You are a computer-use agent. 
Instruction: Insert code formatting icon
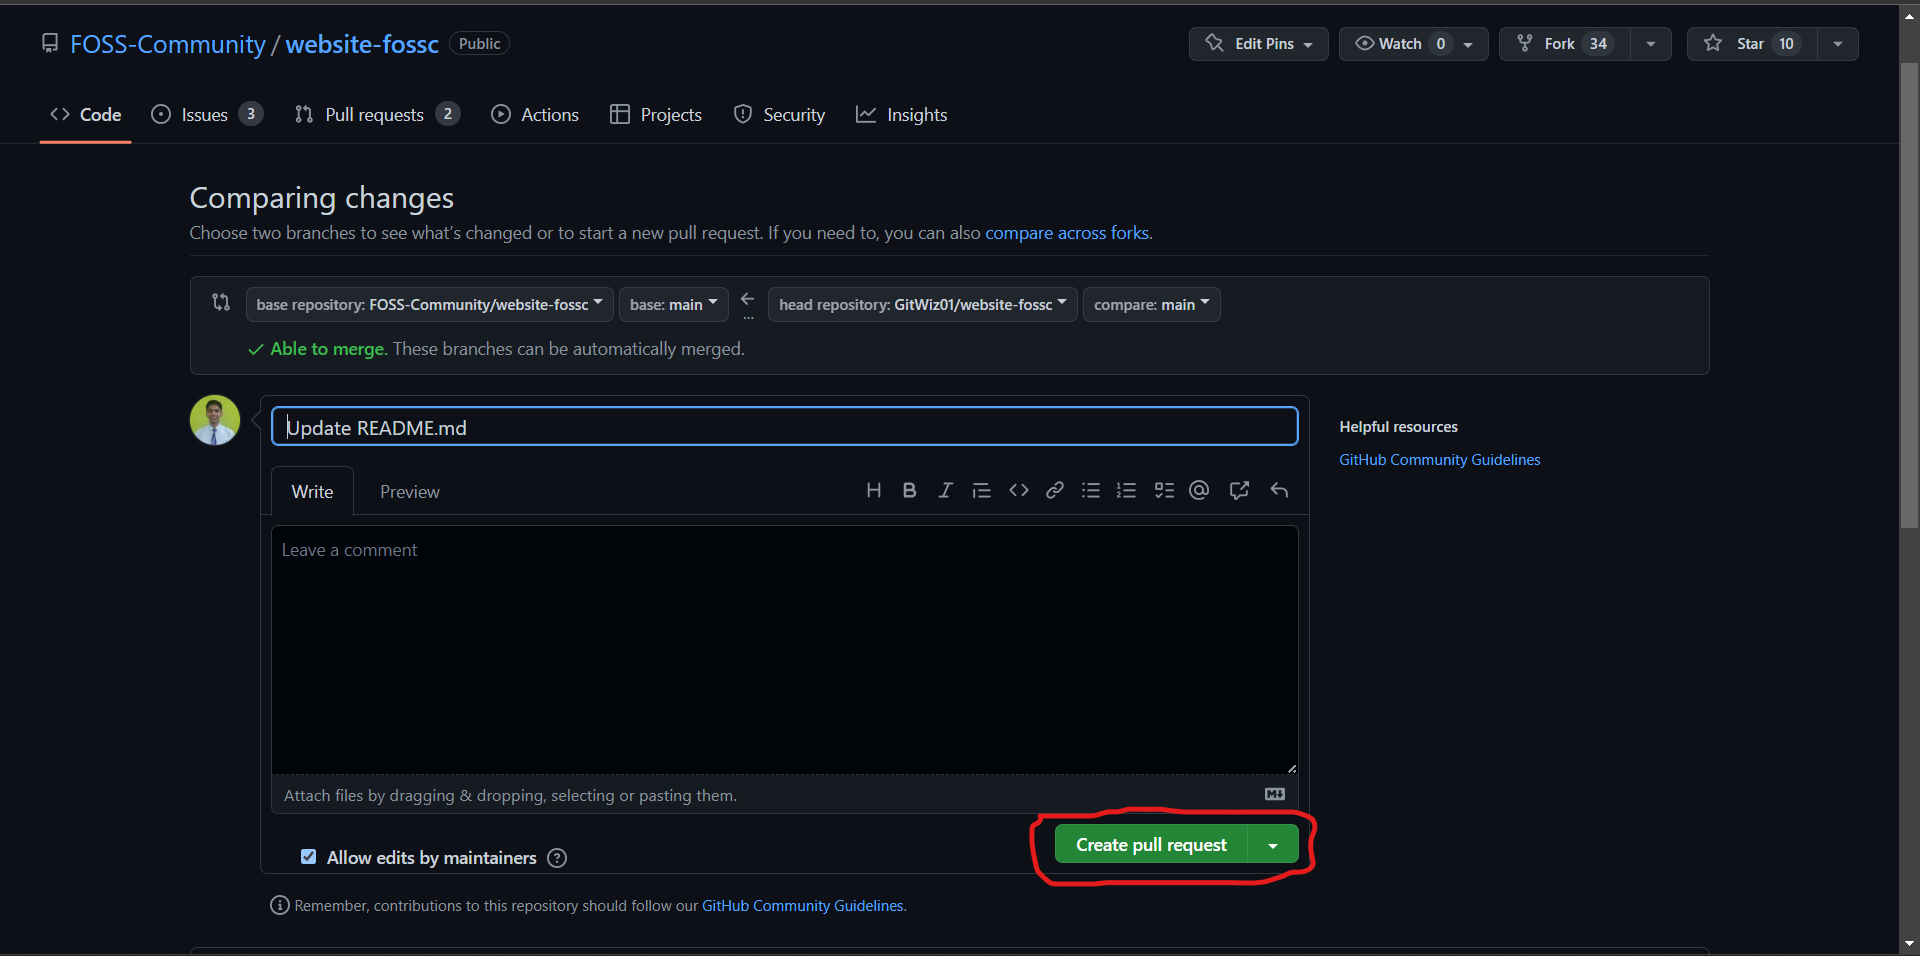pos(1019,490)
